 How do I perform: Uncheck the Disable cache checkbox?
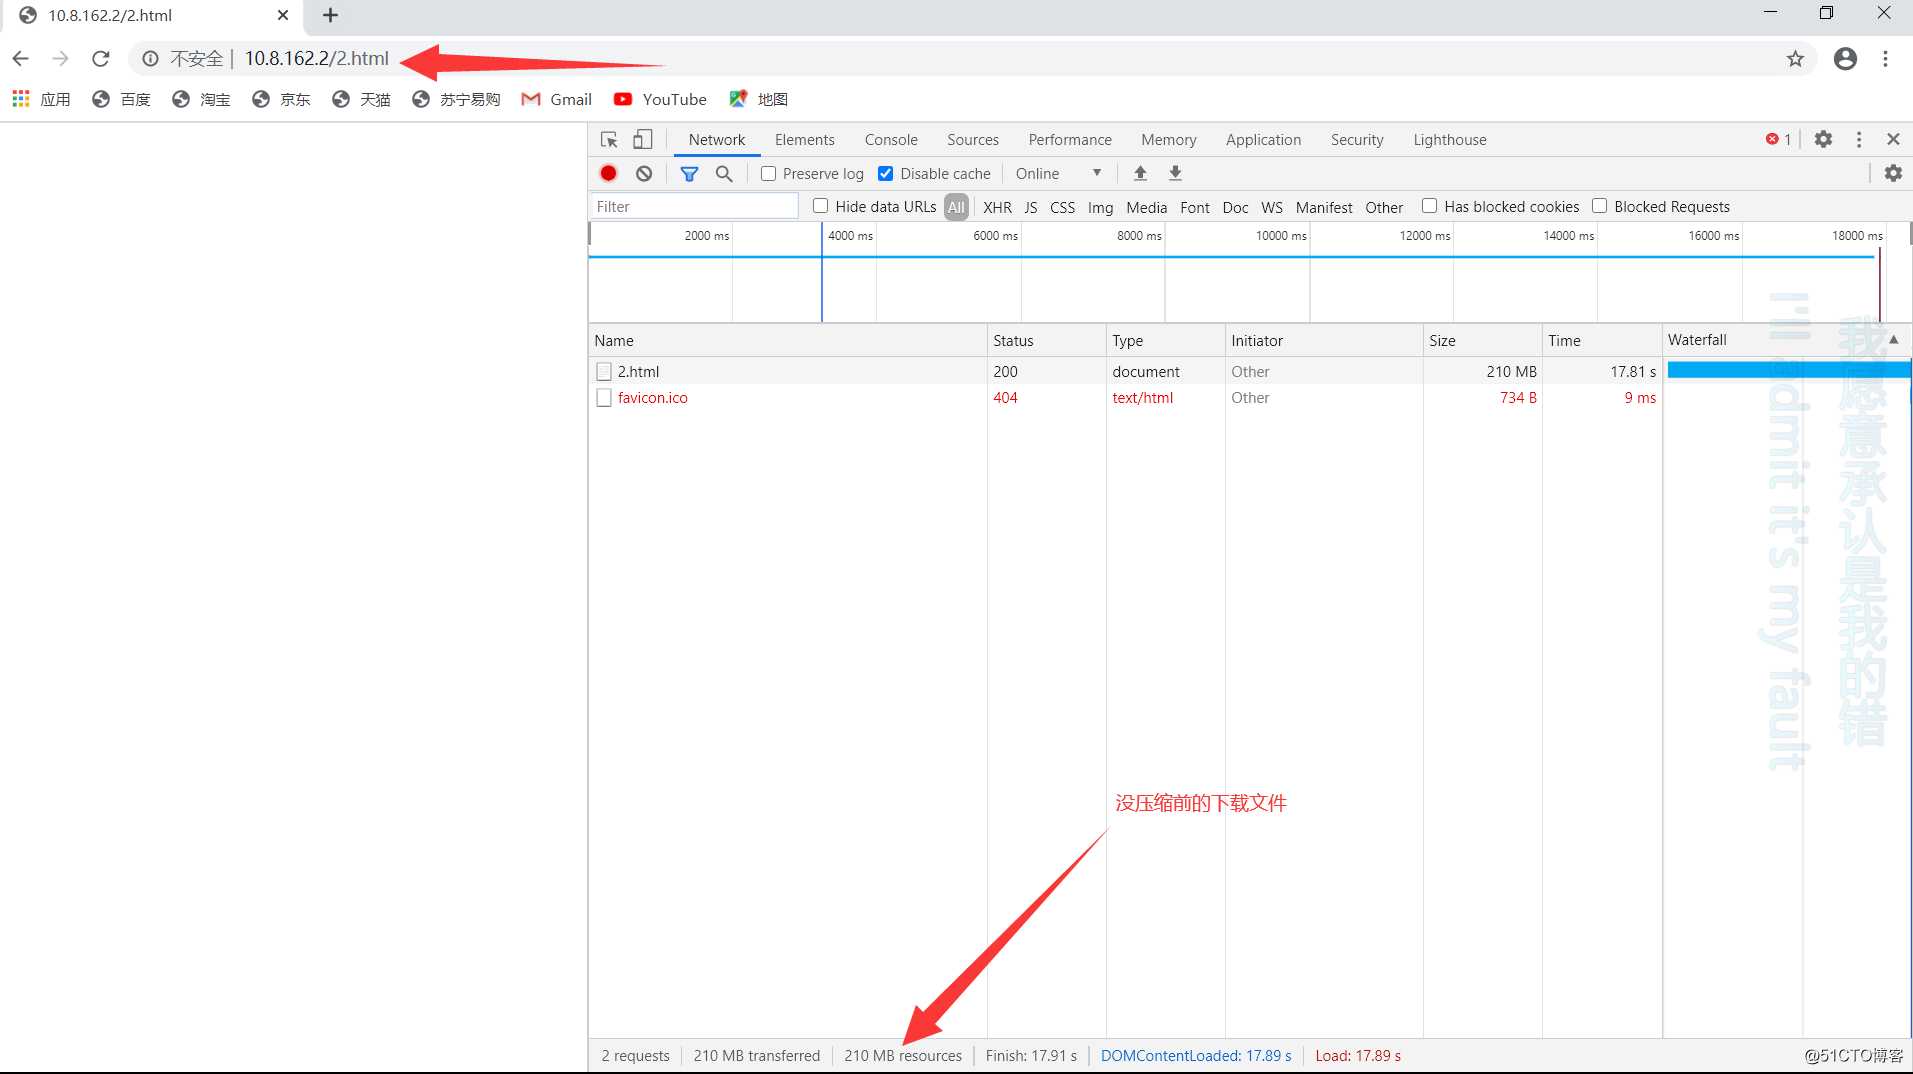[x=885, y=173]
